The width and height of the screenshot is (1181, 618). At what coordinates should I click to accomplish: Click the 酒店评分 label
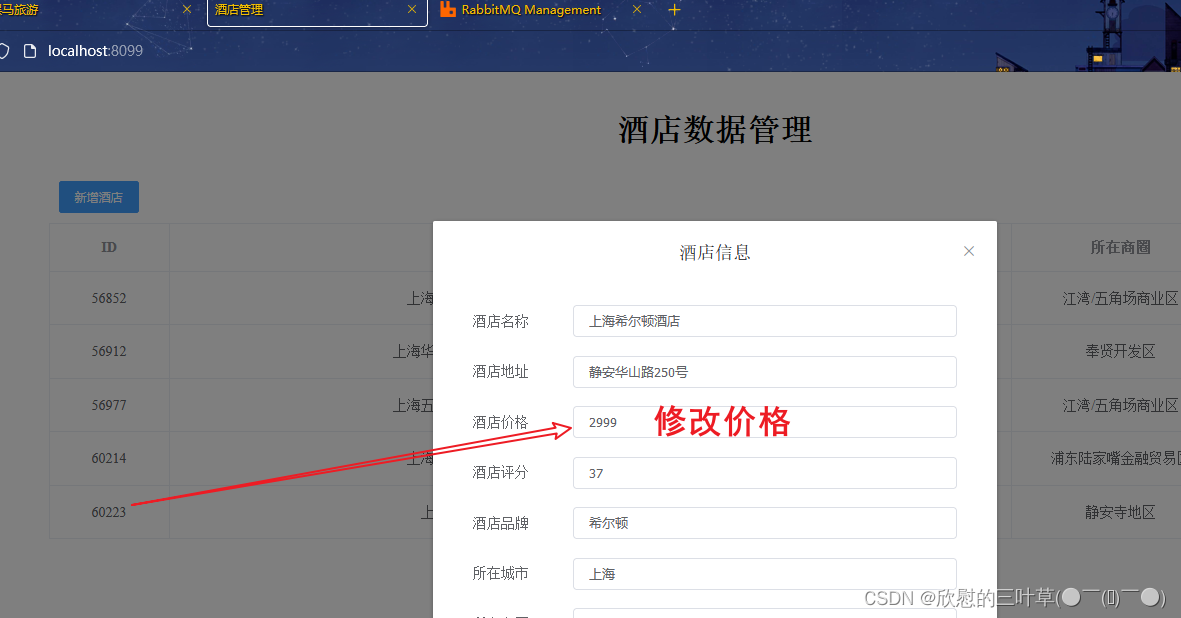[x=500, y=473]
